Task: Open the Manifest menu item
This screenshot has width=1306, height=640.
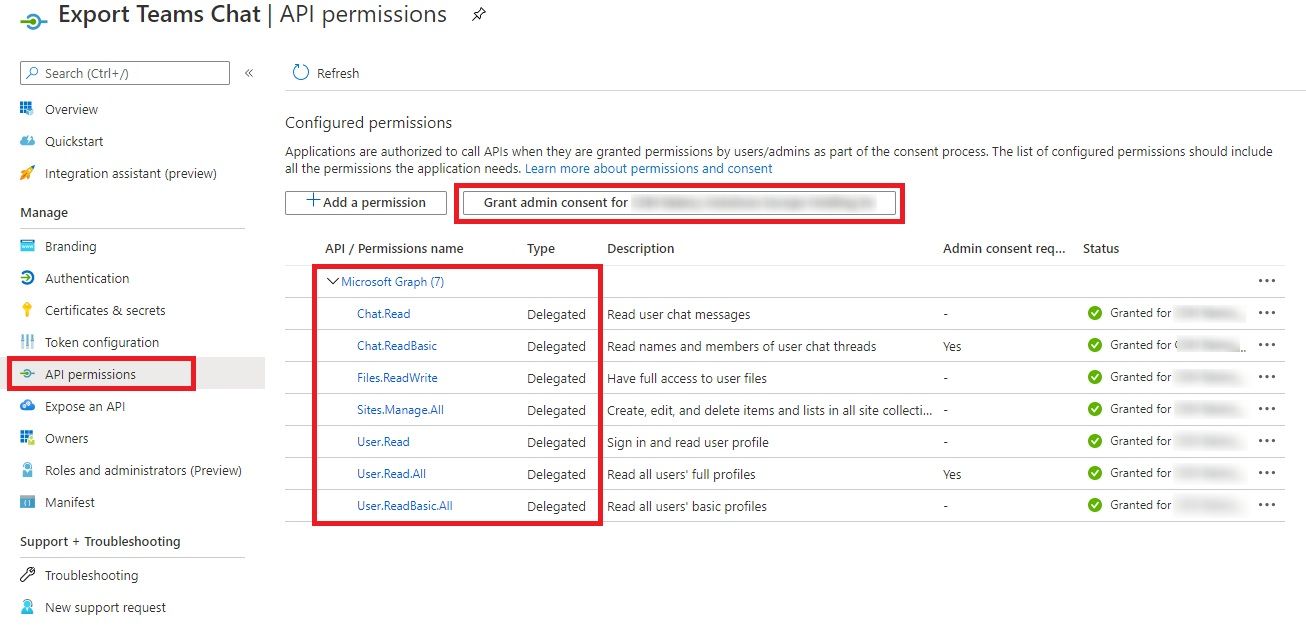Action: (x=70, y=502)
